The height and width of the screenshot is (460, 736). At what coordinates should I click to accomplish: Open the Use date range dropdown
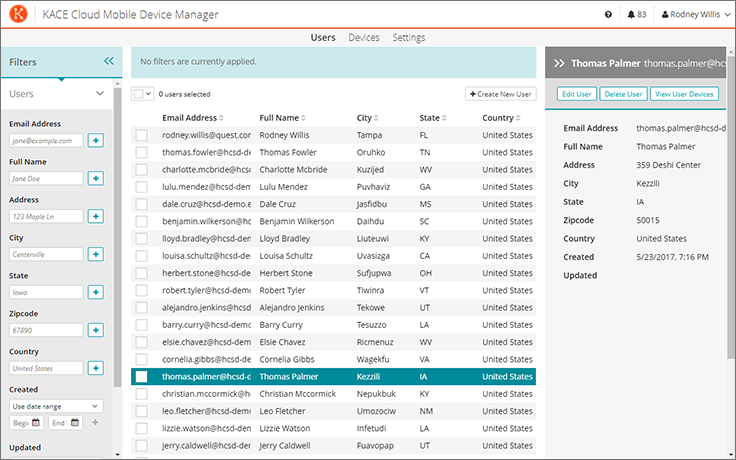pos(56,406)
